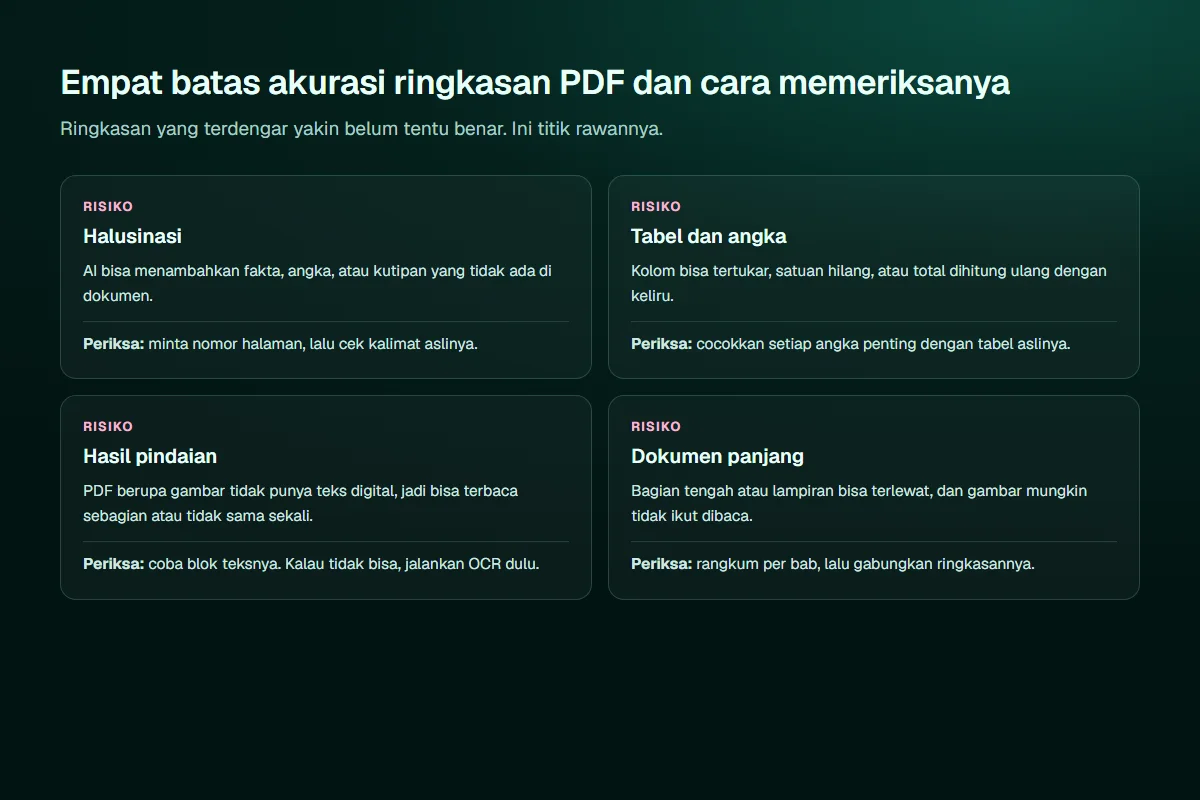Click 'Periksa: rangkum per bab, lalu gabungkan ringkasannya'

pyautogui.click(x=832, y=563)
